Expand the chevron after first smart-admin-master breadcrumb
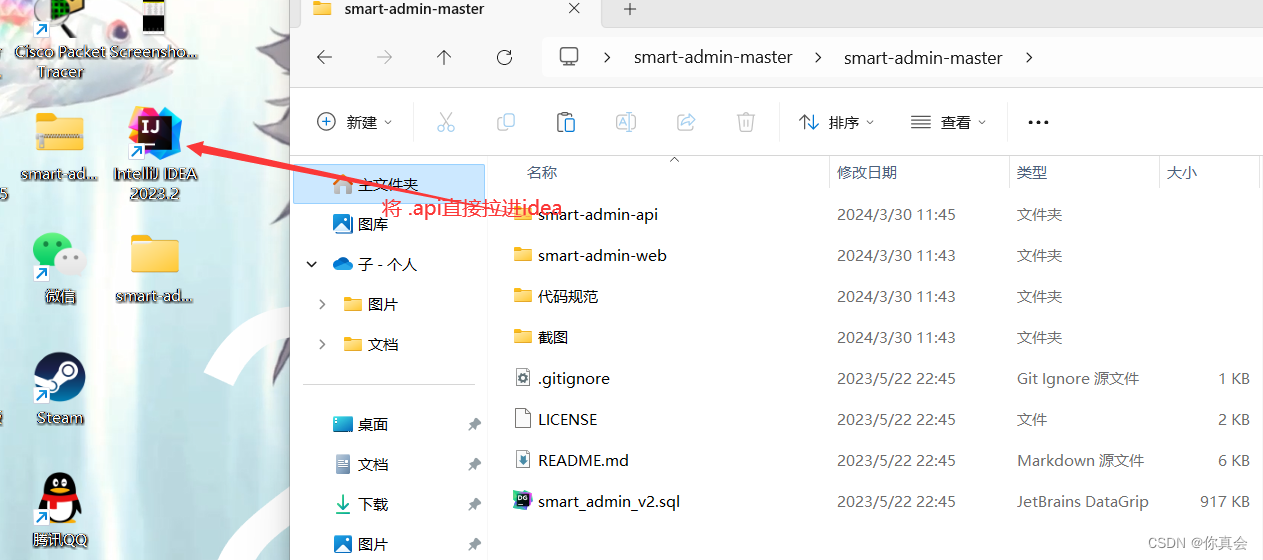 coord(818,57)
